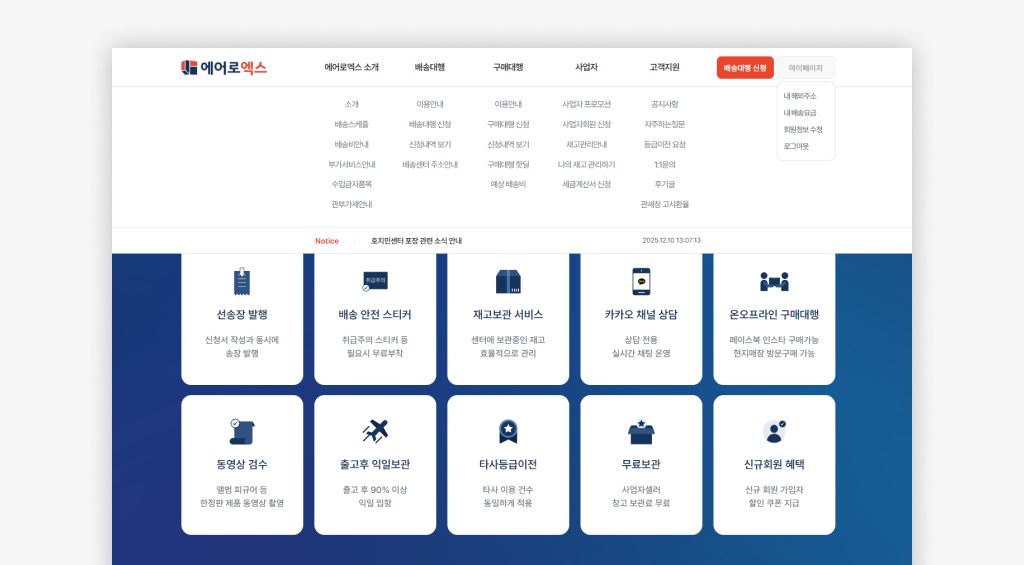Select 회원정보 수정 in 마이페이지 menu

pyautogui.click(x=803, y=129)
